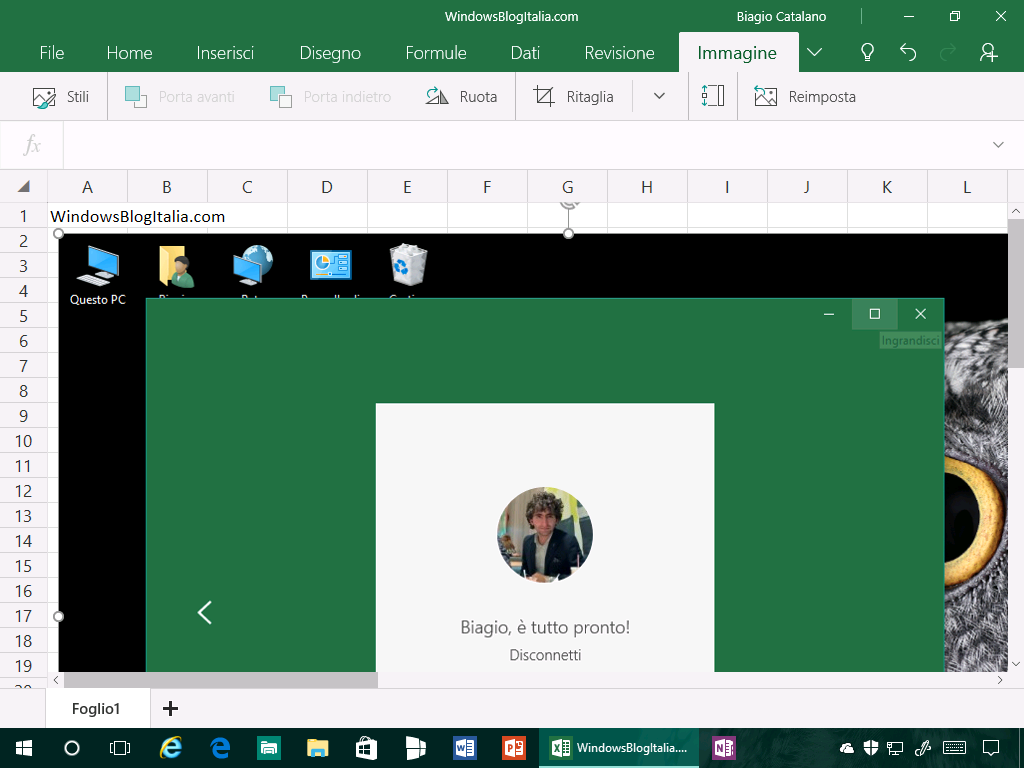Select column D header

327,187
